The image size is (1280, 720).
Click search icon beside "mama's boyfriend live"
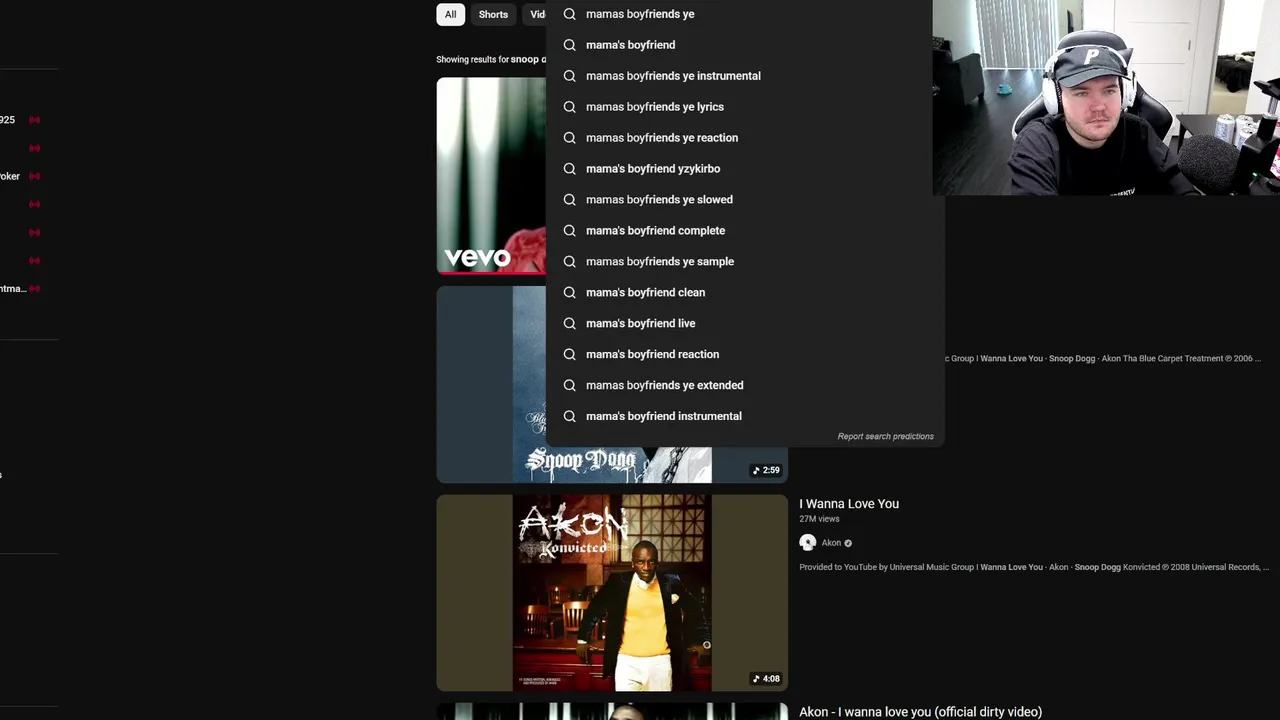(569, 324)
